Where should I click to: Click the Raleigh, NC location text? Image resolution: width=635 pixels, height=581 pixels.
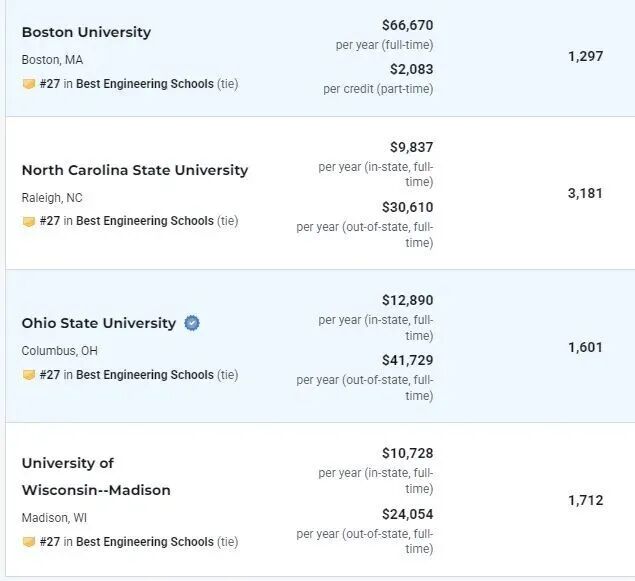tap(52, 198)
